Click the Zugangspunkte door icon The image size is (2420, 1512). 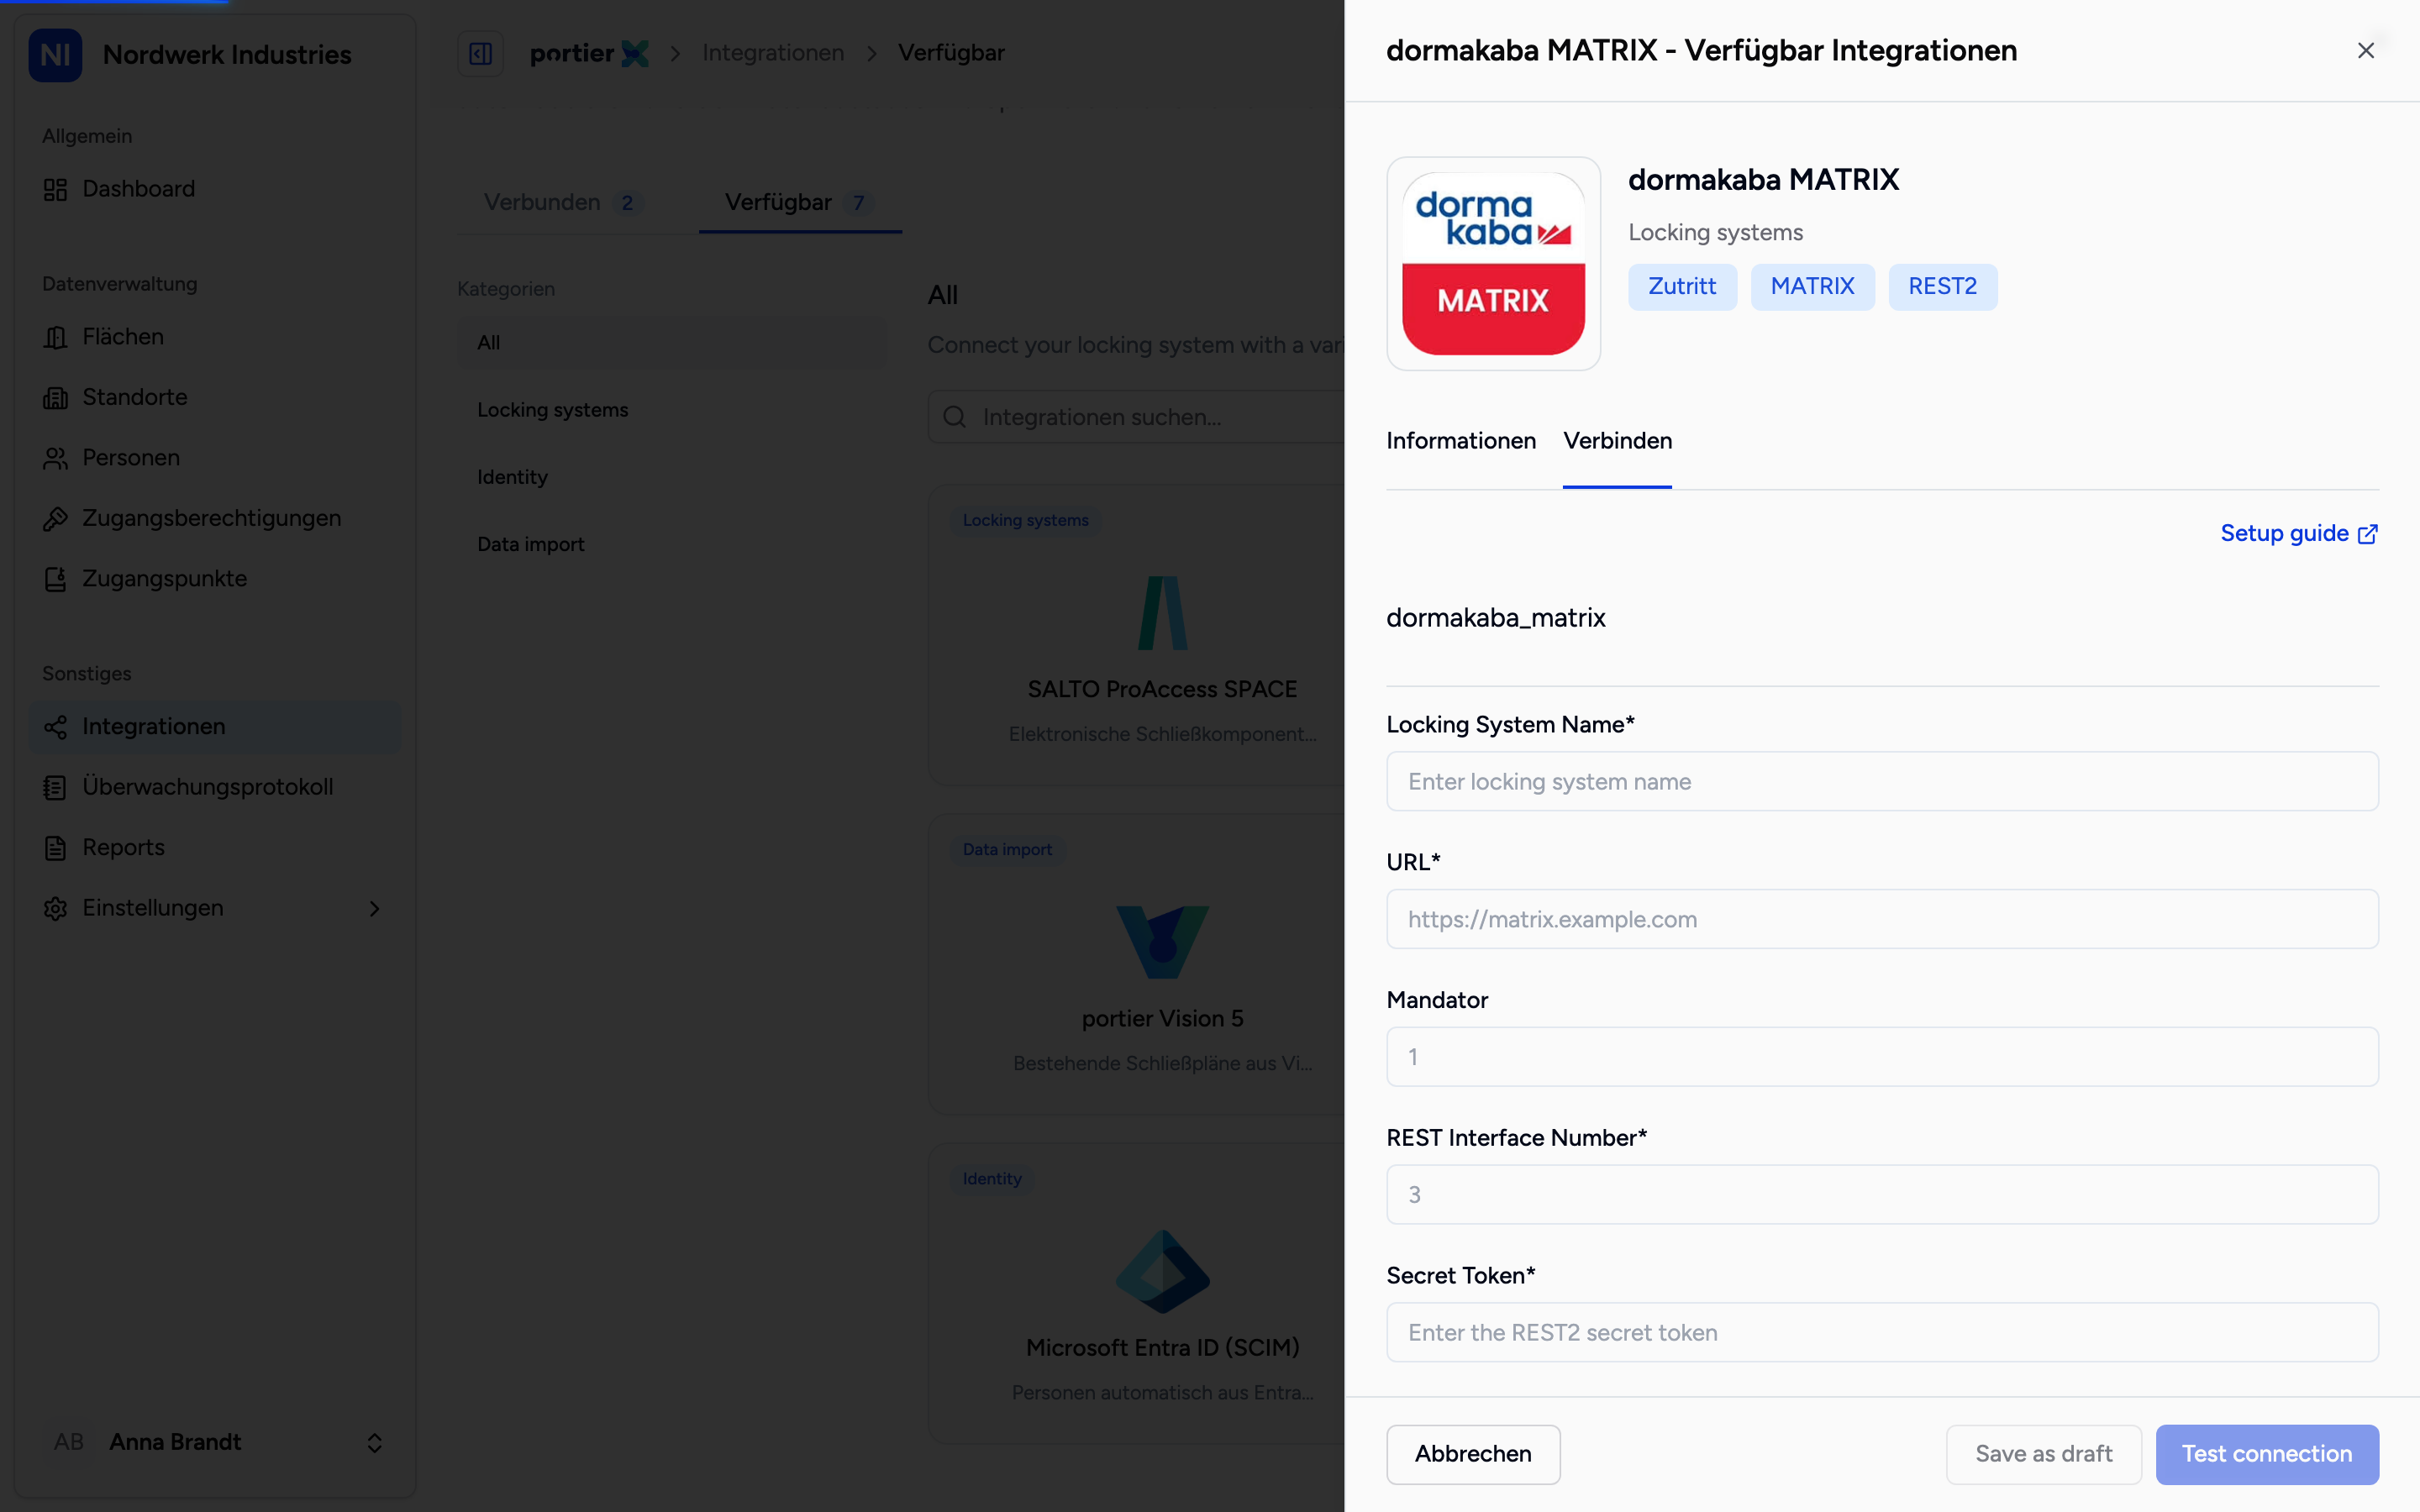click(x=55, y=579)
